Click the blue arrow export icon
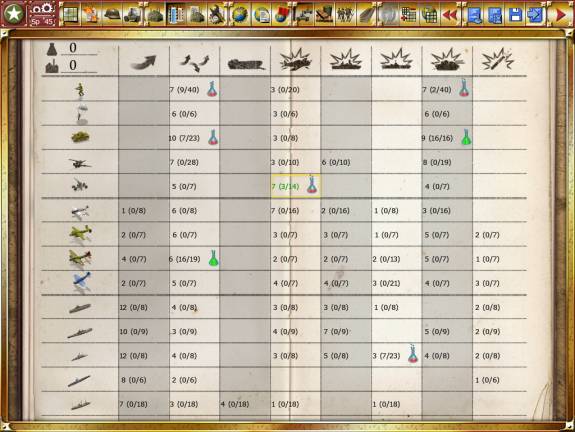Screen dimensions: 575x432 535,15
